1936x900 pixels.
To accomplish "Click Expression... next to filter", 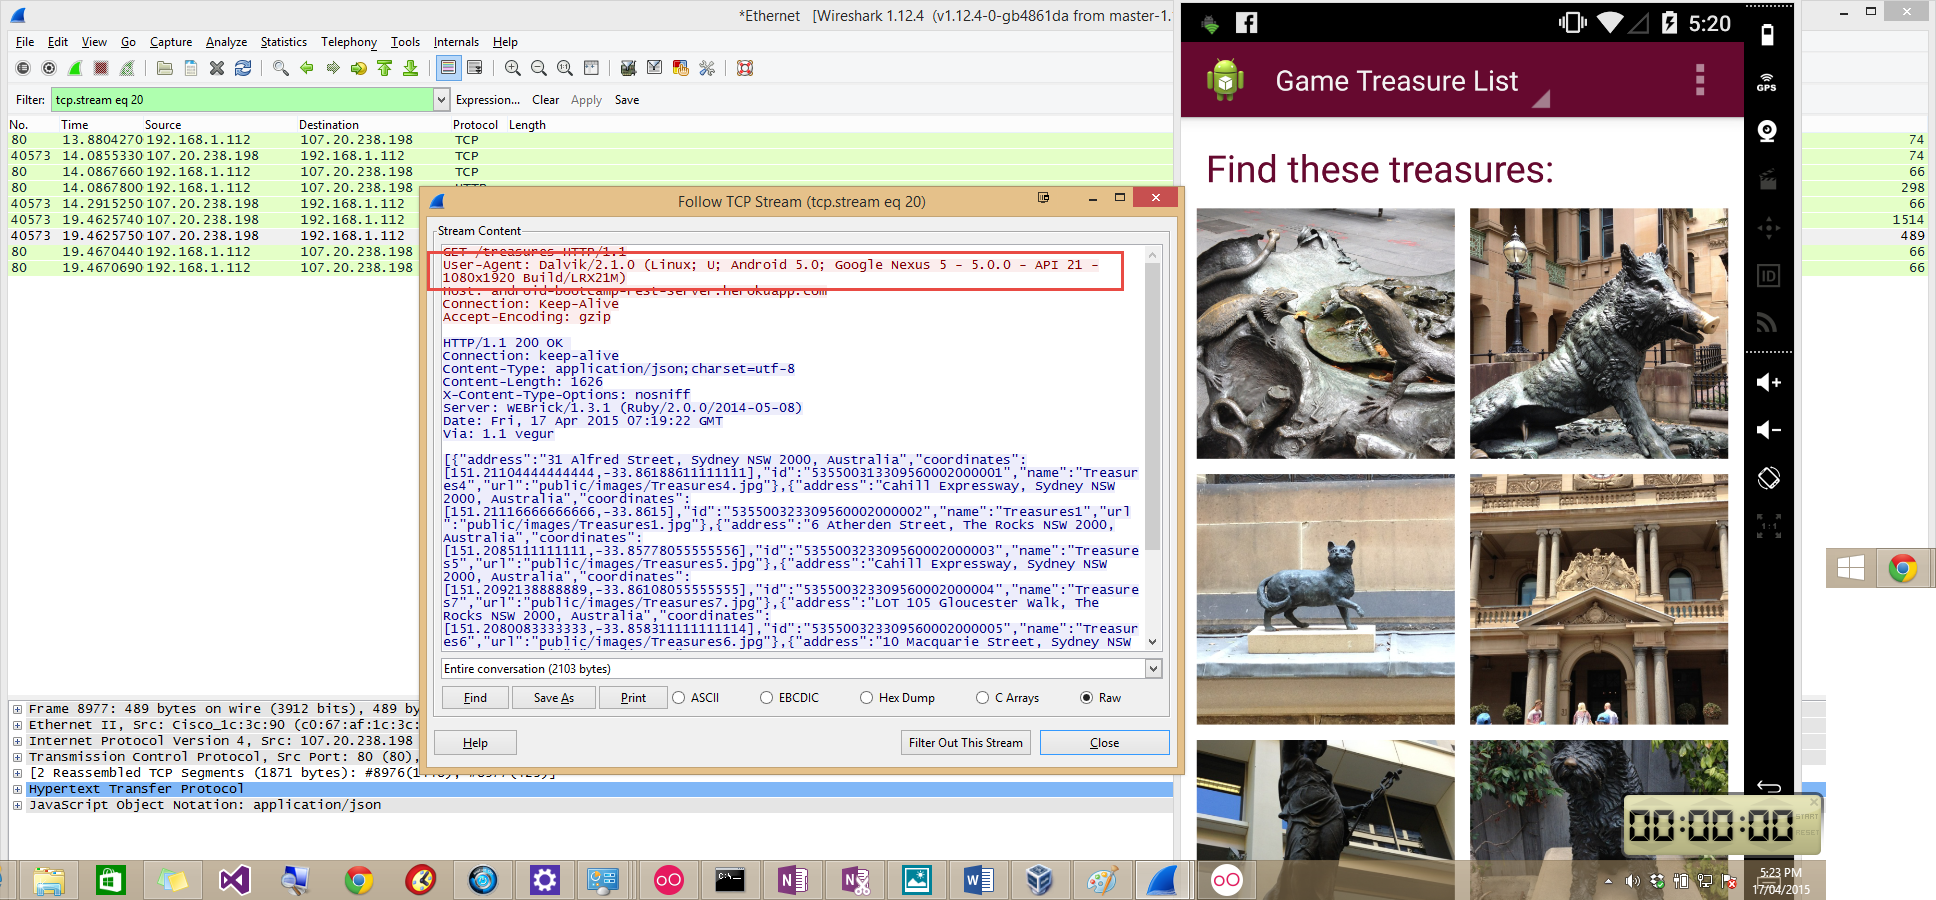I will (488, 100).
